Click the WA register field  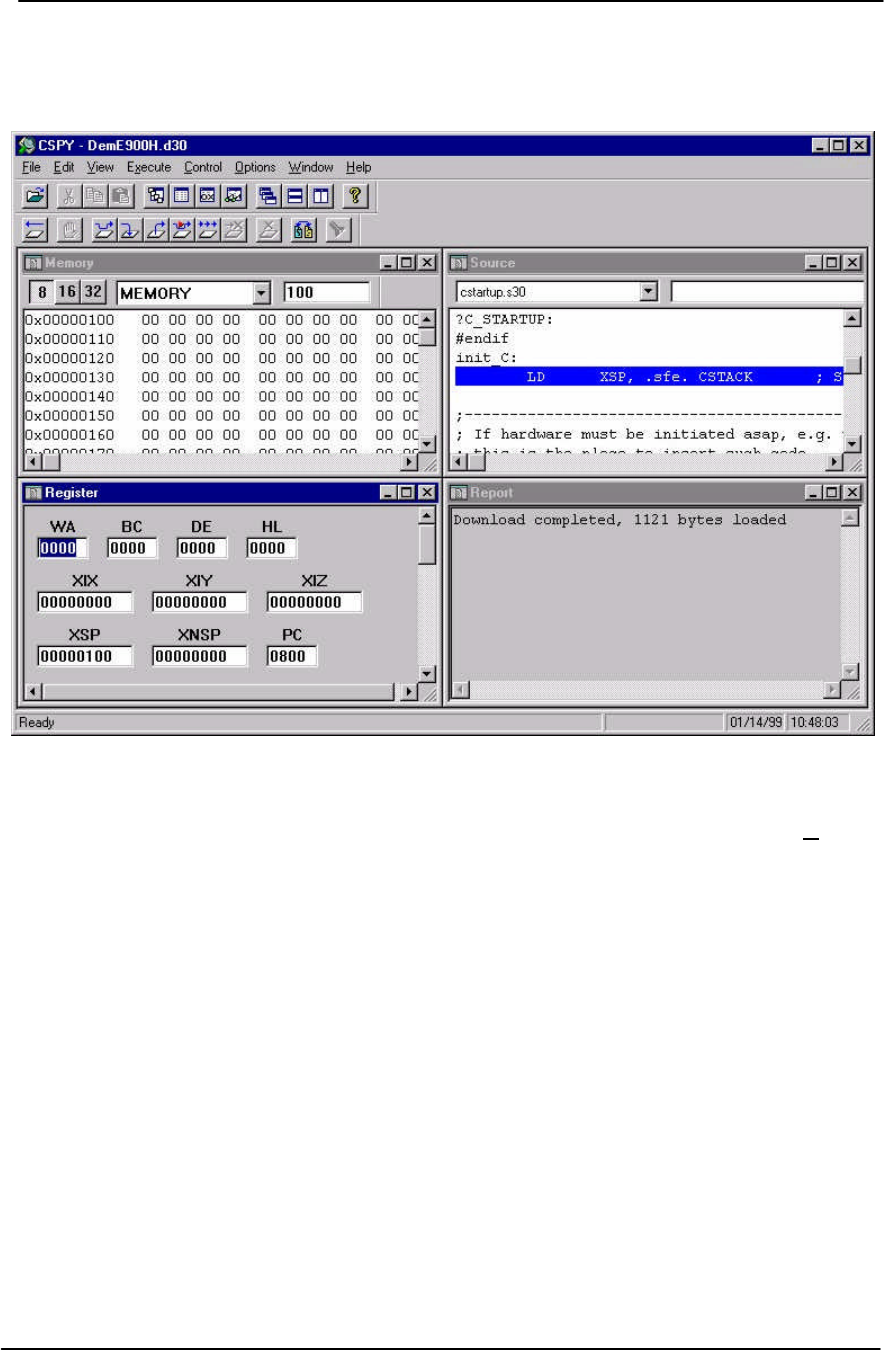(x=63, y=548)
